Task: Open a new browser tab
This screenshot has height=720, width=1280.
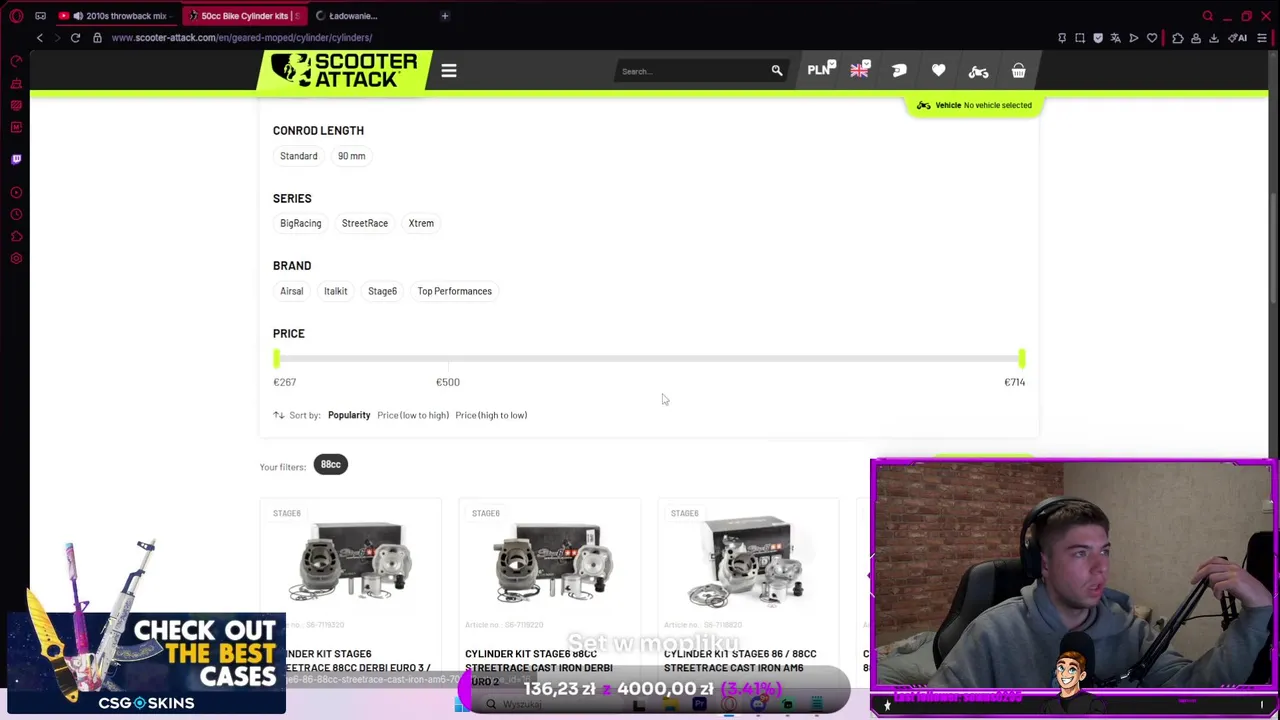Action: pos(445,16)
